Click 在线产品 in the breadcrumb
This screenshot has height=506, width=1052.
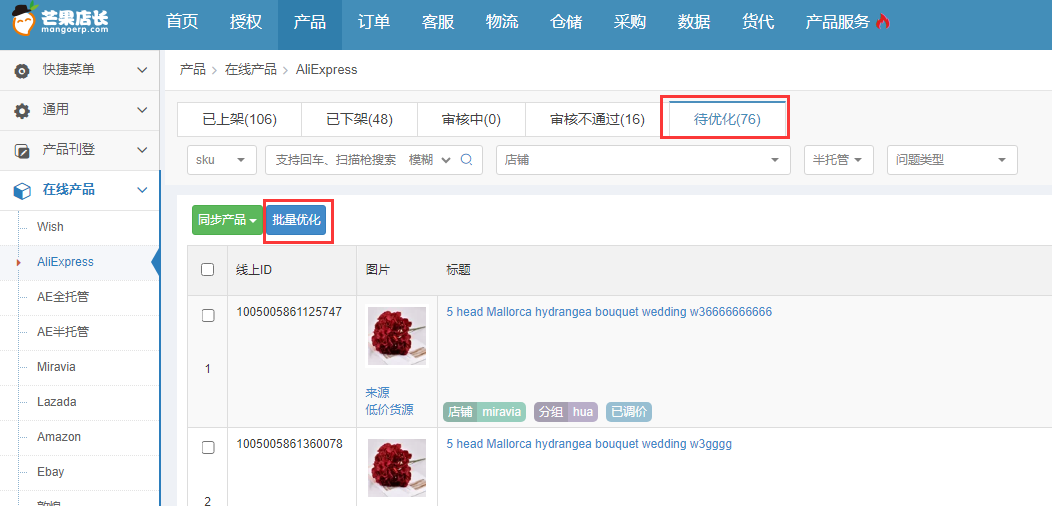(x=251, y=69)
